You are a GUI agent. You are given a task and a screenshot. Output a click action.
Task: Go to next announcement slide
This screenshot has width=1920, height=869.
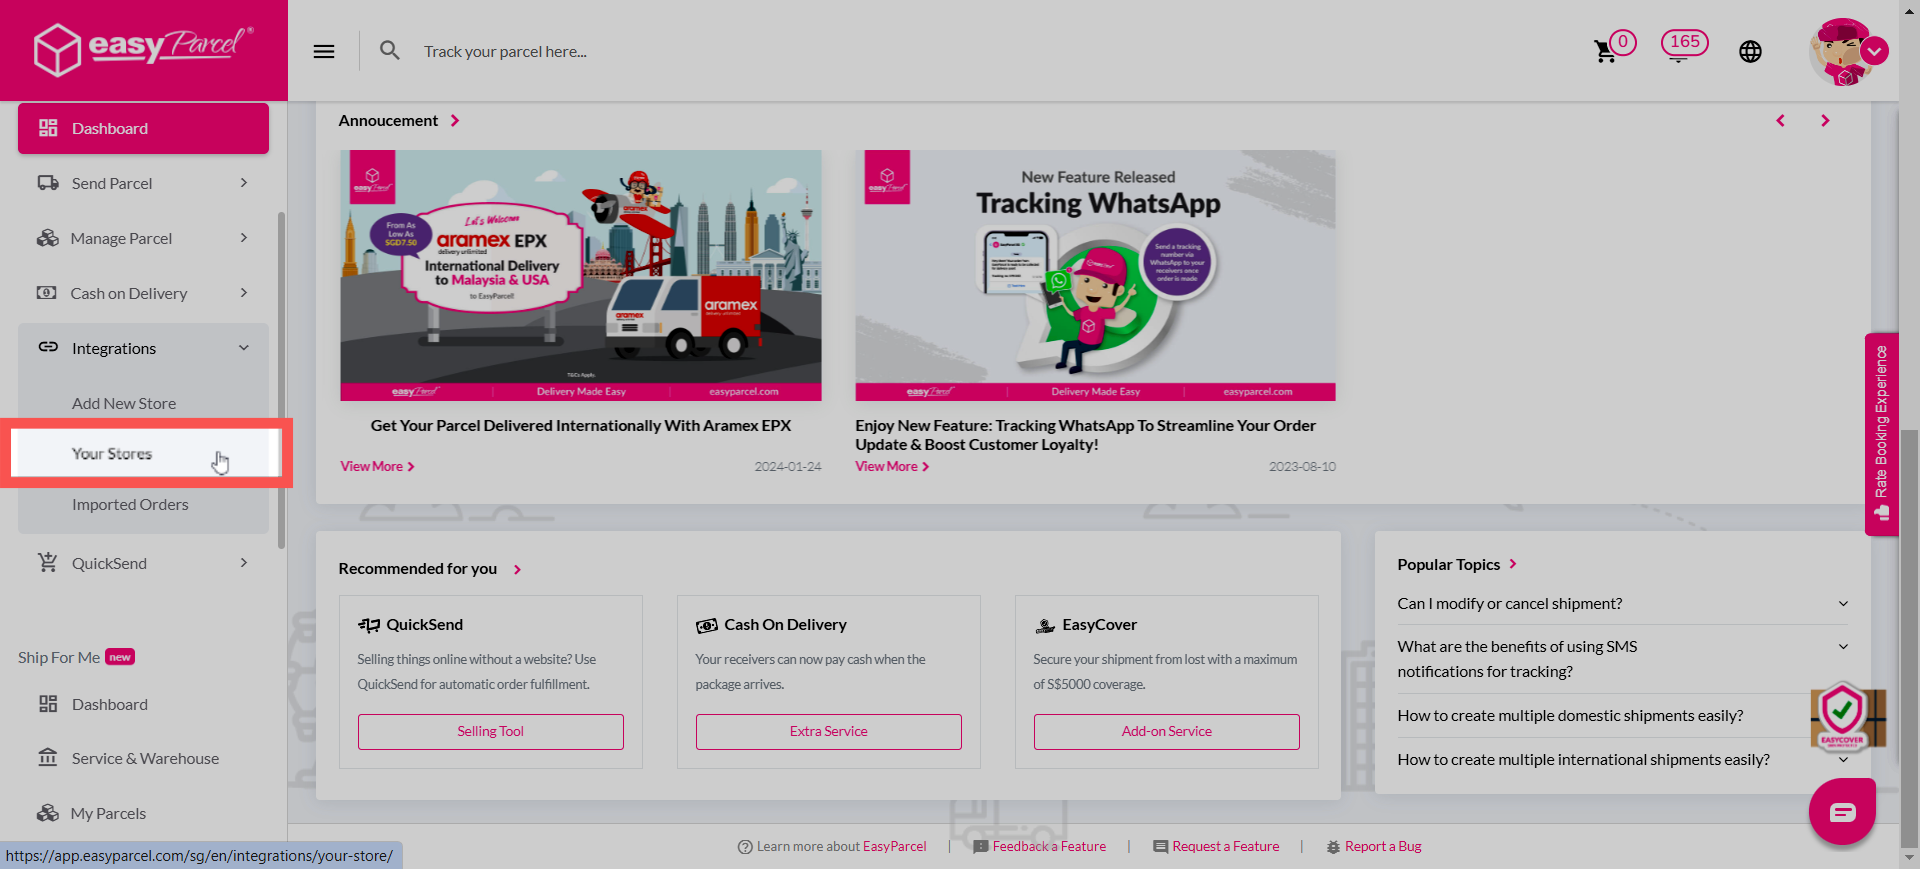tap(1825, 120)
